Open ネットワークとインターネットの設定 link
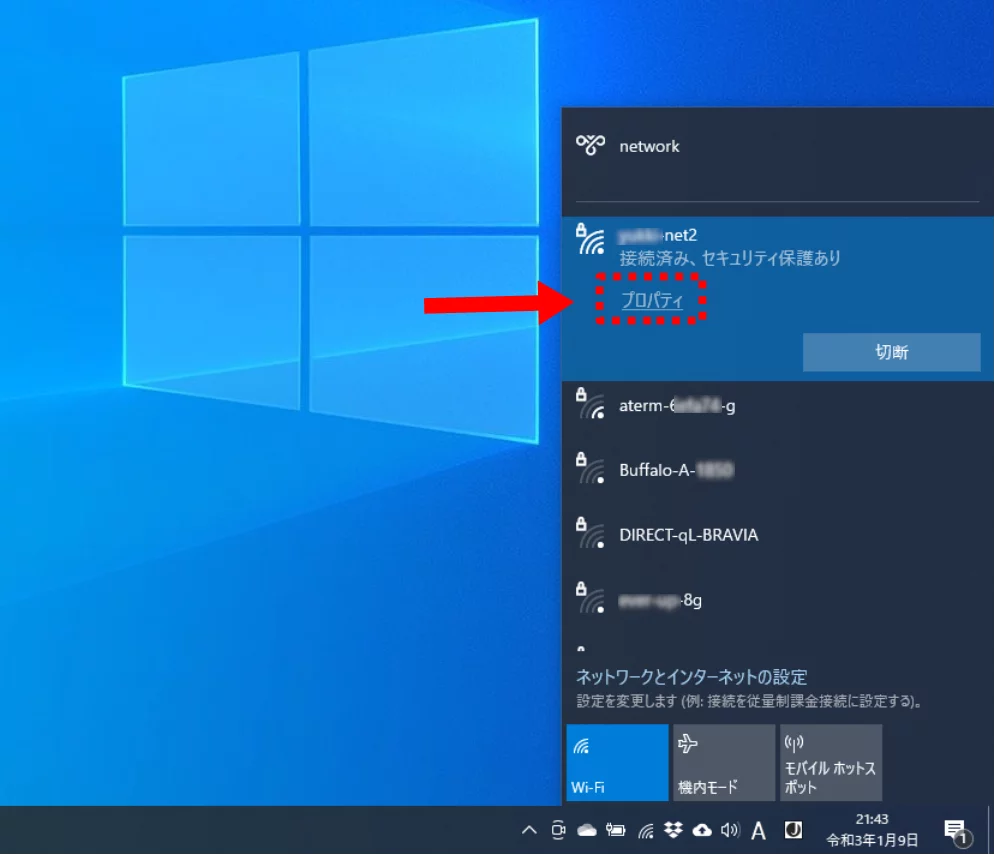The width and height of the screenshot is (996, 855). pos(692,677)
